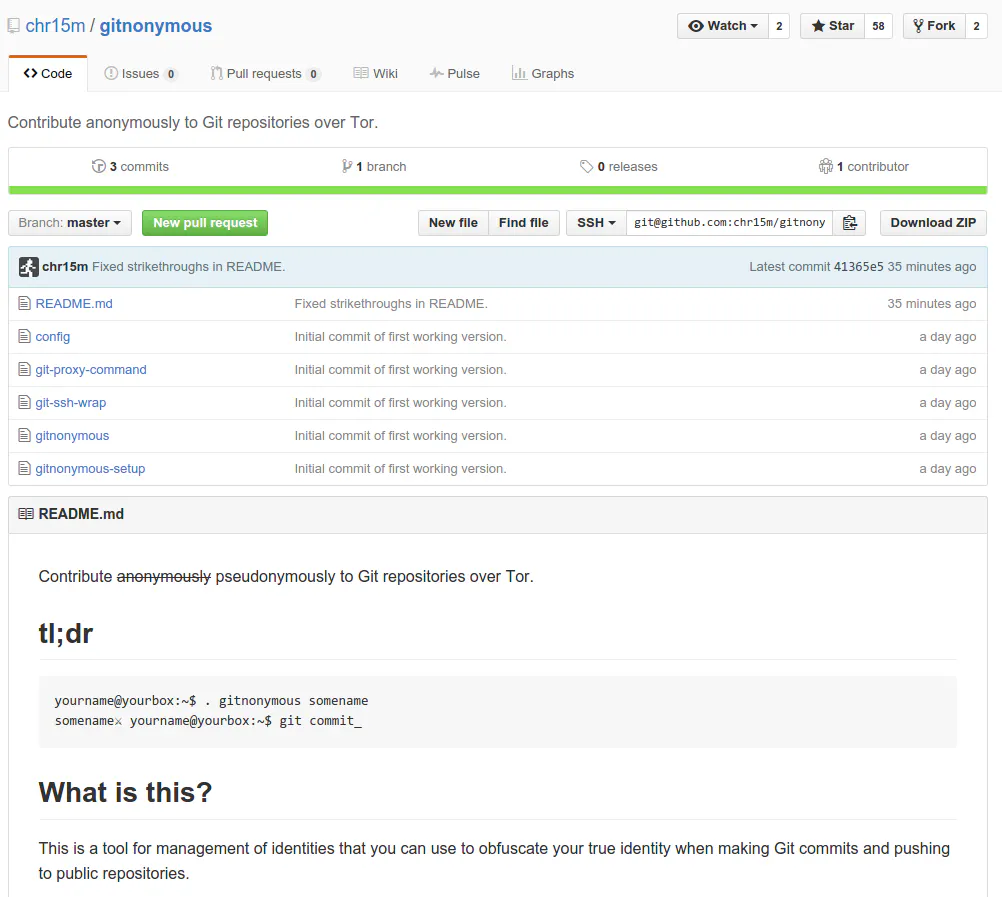
Task: Open the config file
Action: point(52,337)
